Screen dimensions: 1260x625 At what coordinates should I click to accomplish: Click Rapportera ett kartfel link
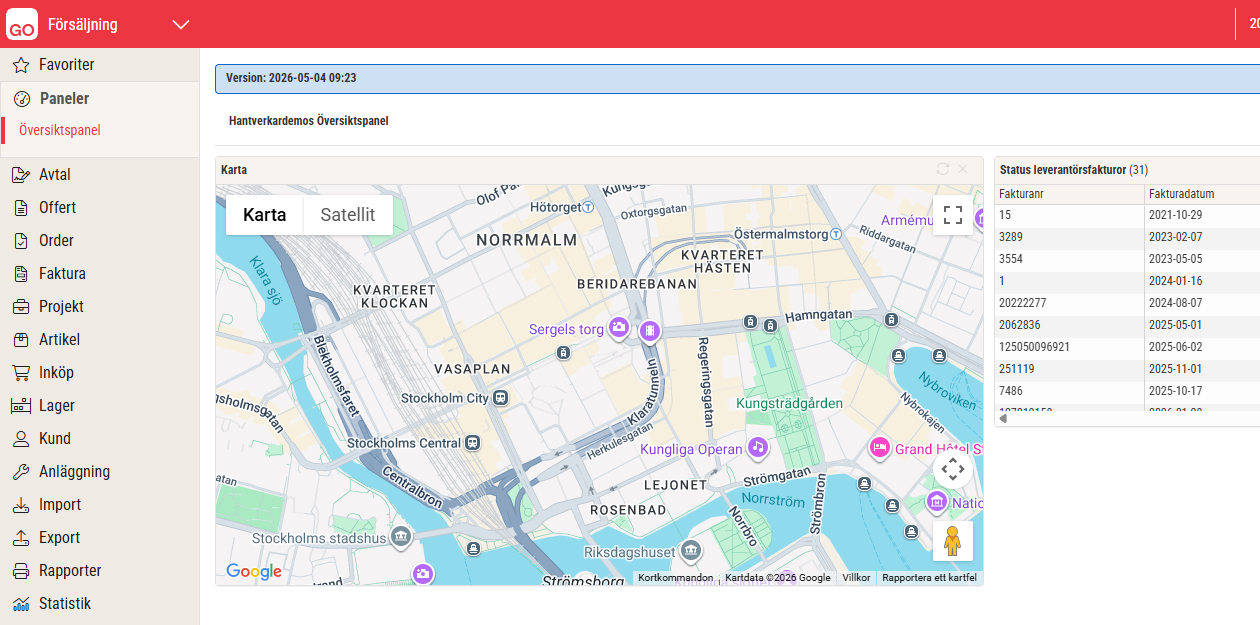point(929,578)
